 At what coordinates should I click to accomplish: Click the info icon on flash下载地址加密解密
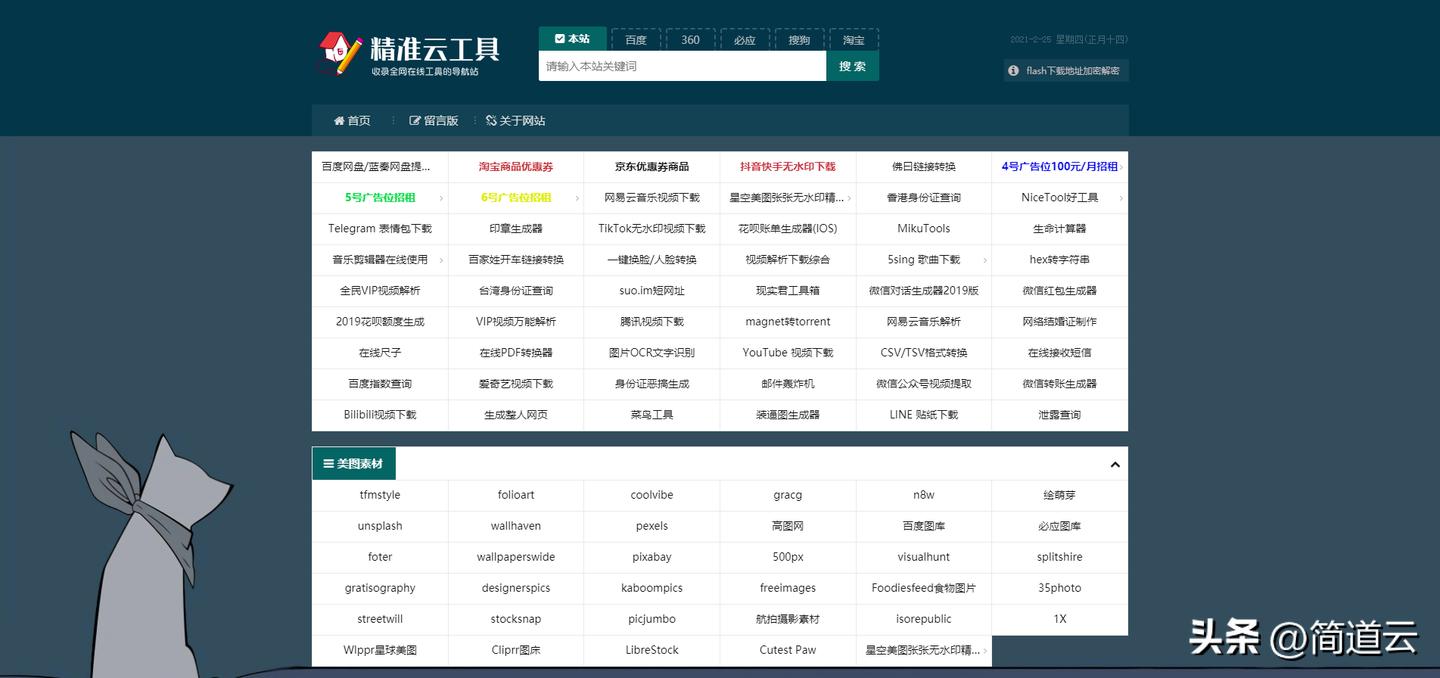[x=1013, y=70]
